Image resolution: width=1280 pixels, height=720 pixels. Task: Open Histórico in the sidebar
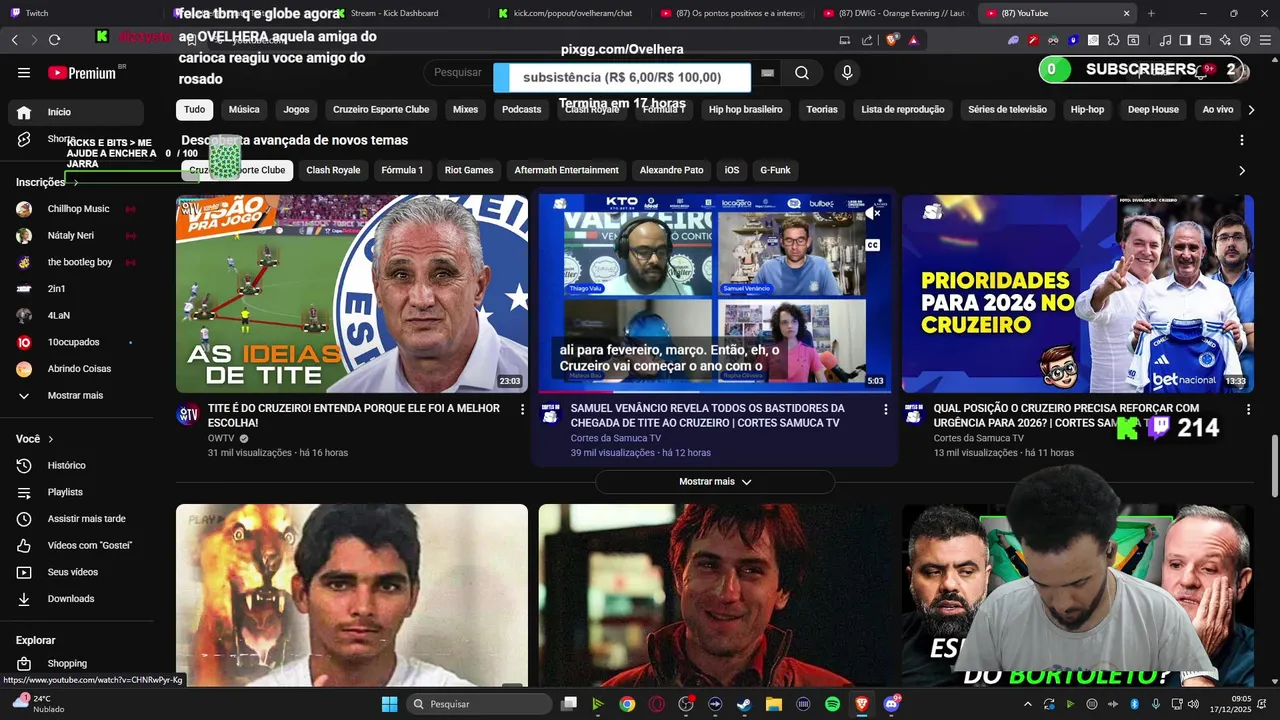click(x=76, y=465)
